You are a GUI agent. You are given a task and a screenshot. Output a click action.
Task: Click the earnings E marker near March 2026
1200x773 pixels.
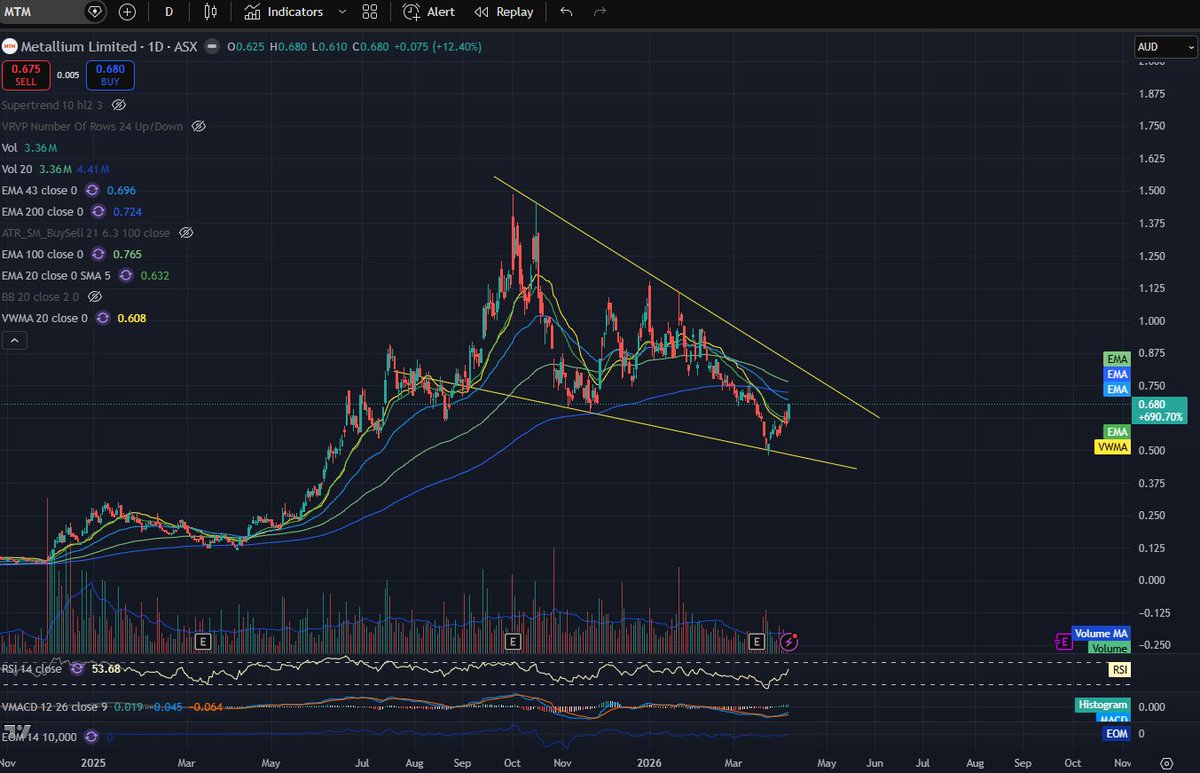(756, 640)
